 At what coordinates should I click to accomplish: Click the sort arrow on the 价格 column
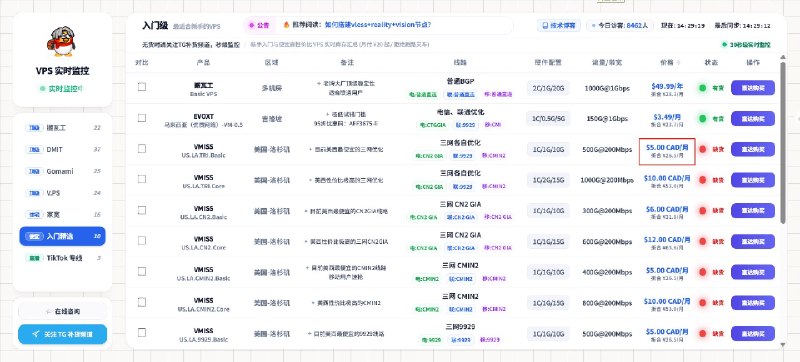click(678, 63)
